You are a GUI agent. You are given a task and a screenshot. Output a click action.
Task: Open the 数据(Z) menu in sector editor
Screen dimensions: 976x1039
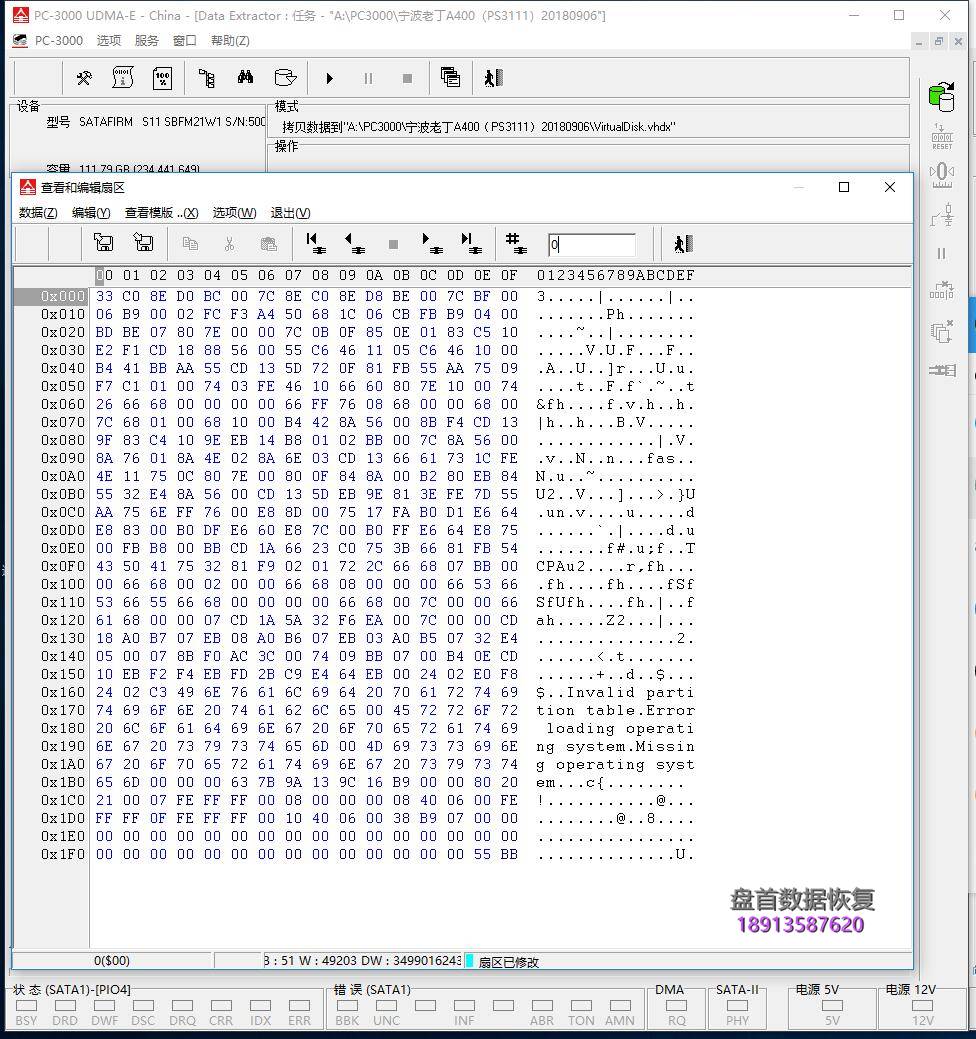pyautogui.click(x=38, y=213)
